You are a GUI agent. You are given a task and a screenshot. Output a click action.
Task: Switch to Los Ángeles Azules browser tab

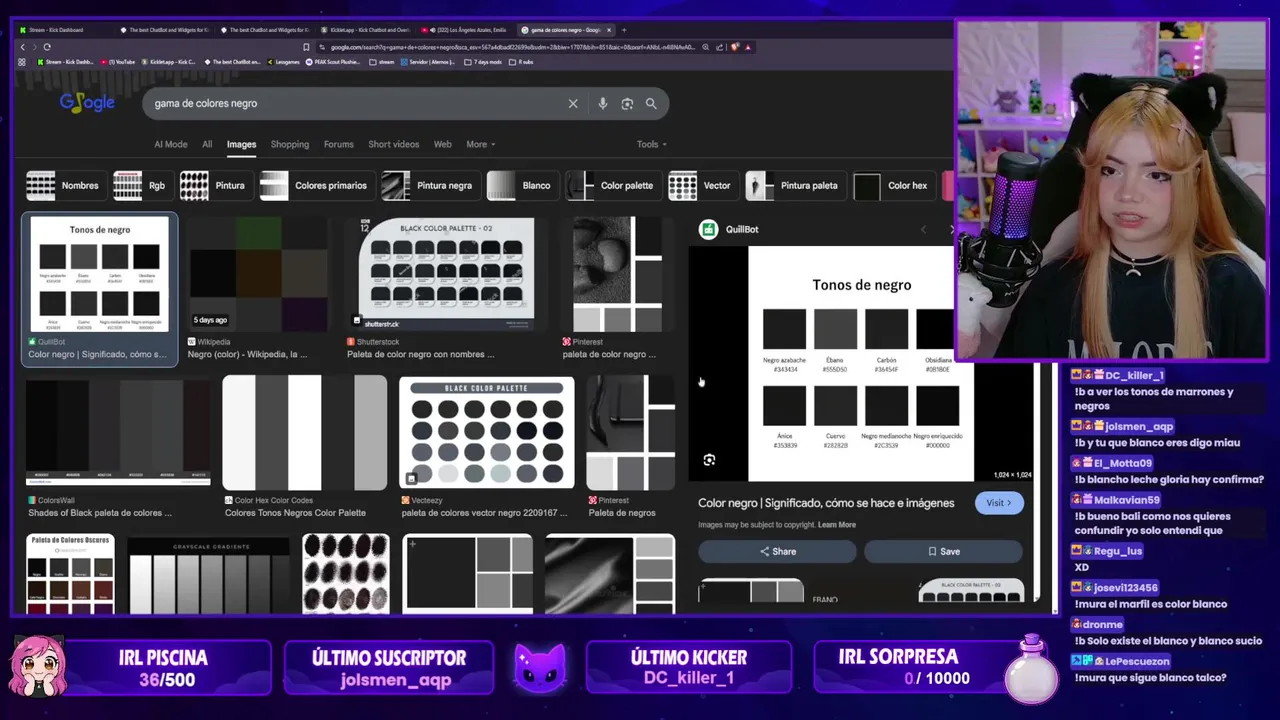[x=465, y=30]
